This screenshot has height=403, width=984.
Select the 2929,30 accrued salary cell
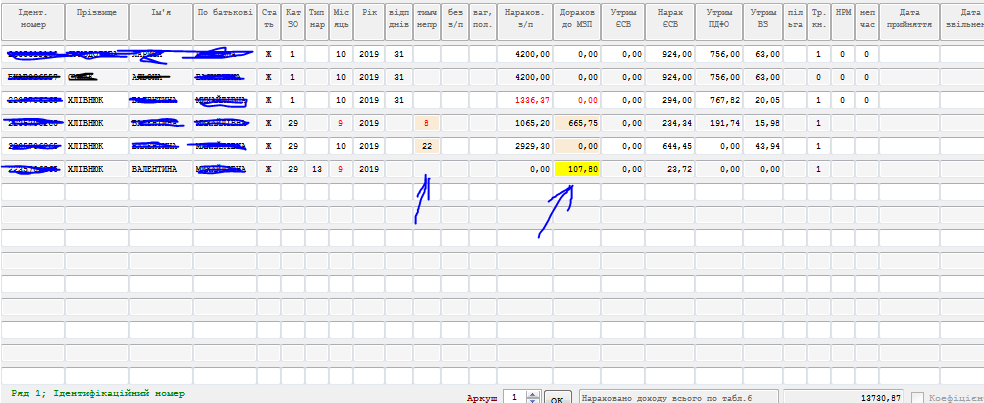(x=524, y=146)
